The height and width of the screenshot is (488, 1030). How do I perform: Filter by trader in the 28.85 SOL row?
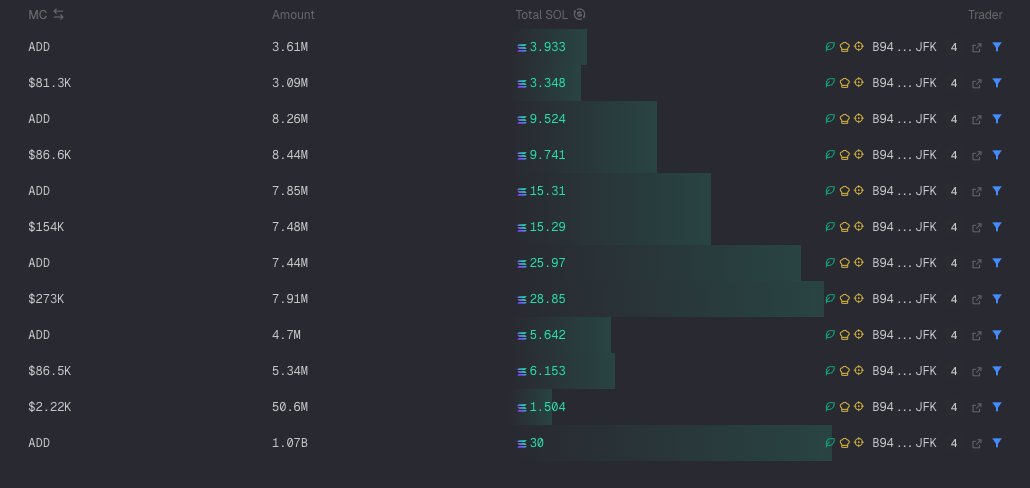[x=996, y=299]
